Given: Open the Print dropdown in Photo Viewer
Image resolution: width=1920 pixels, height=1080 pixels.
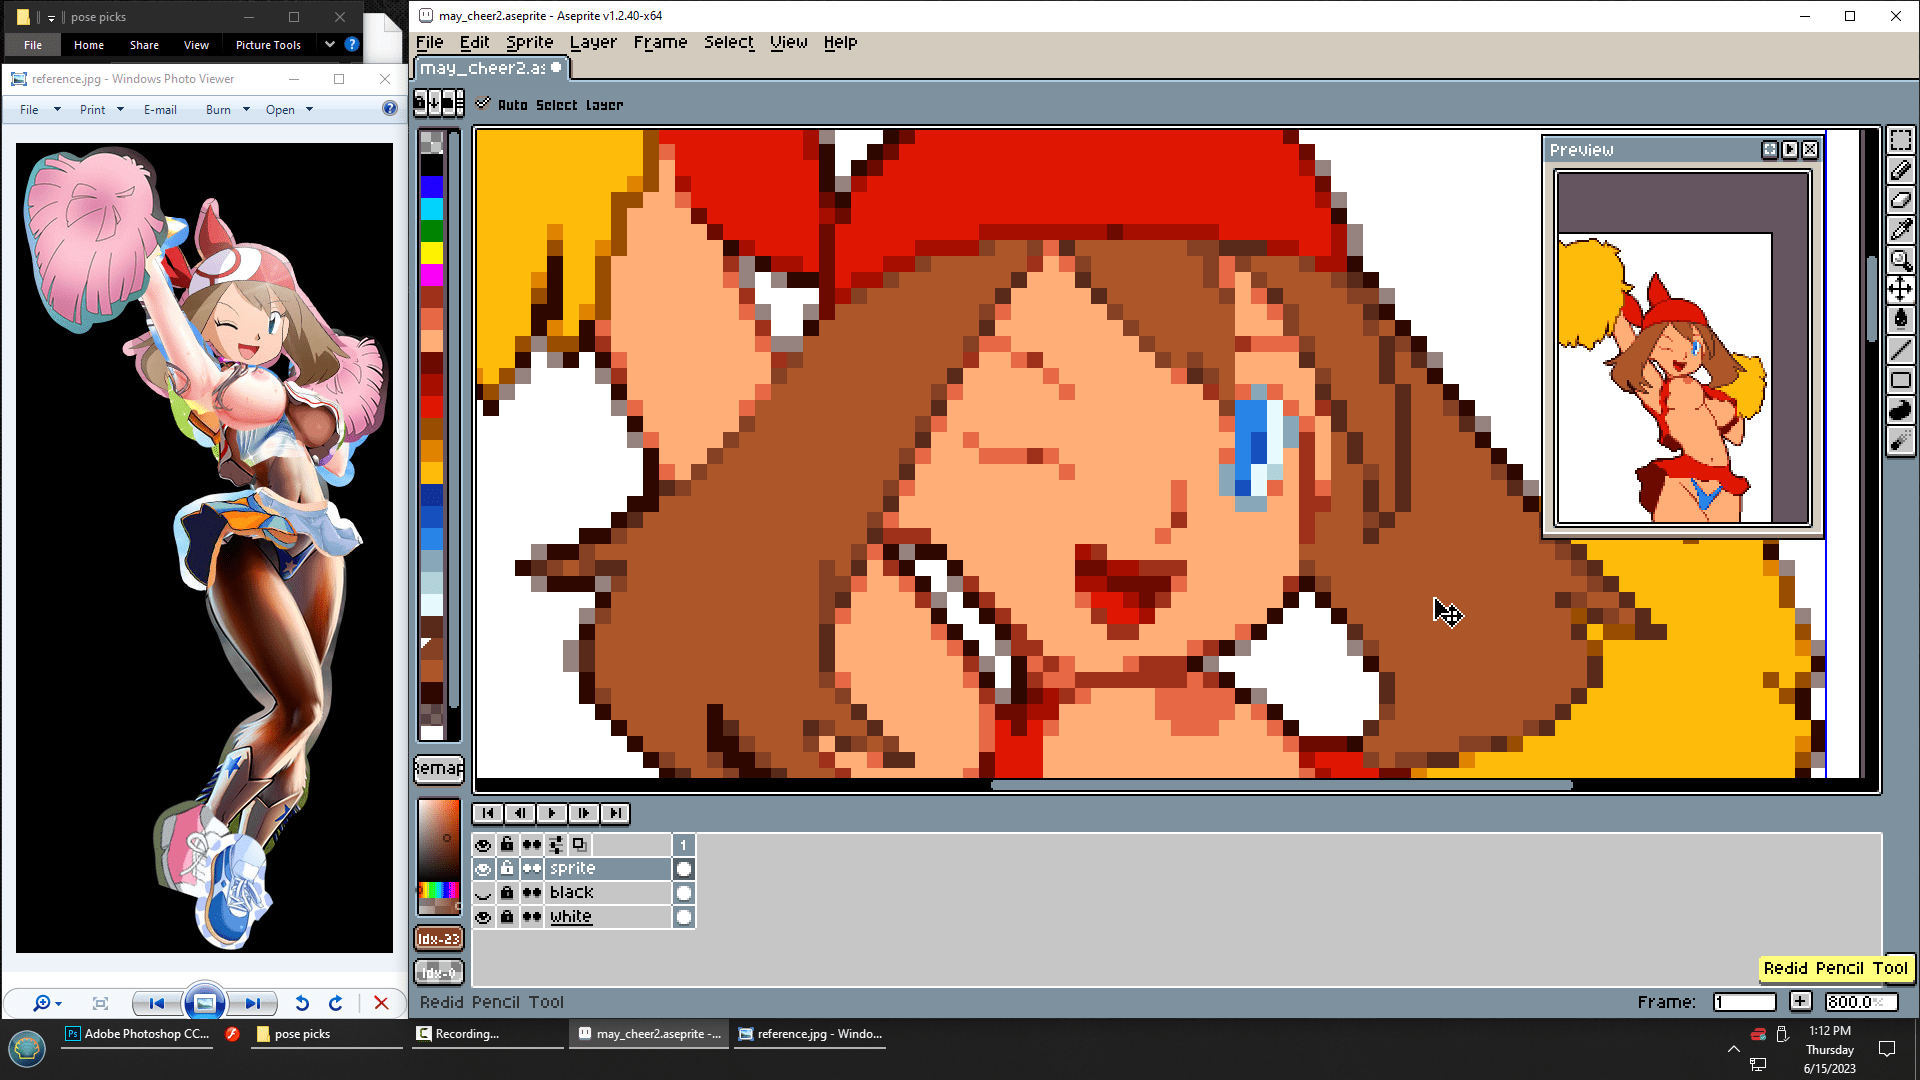Looking at the screenshot, I should 120,110.
